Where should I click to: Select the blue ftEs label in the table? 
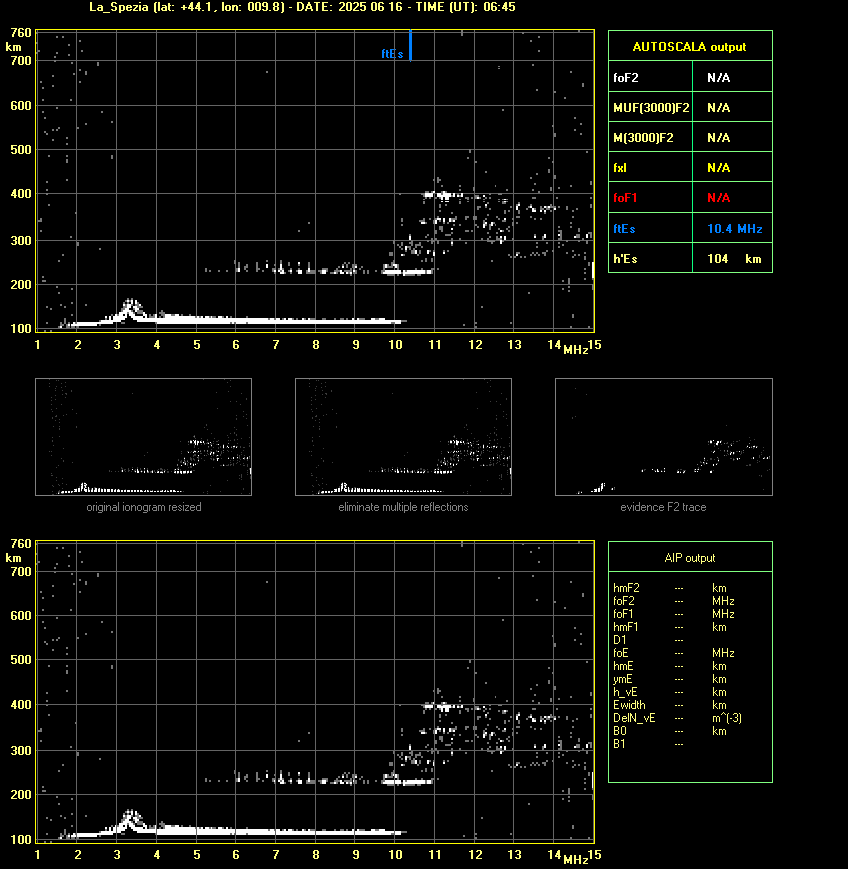624,228
